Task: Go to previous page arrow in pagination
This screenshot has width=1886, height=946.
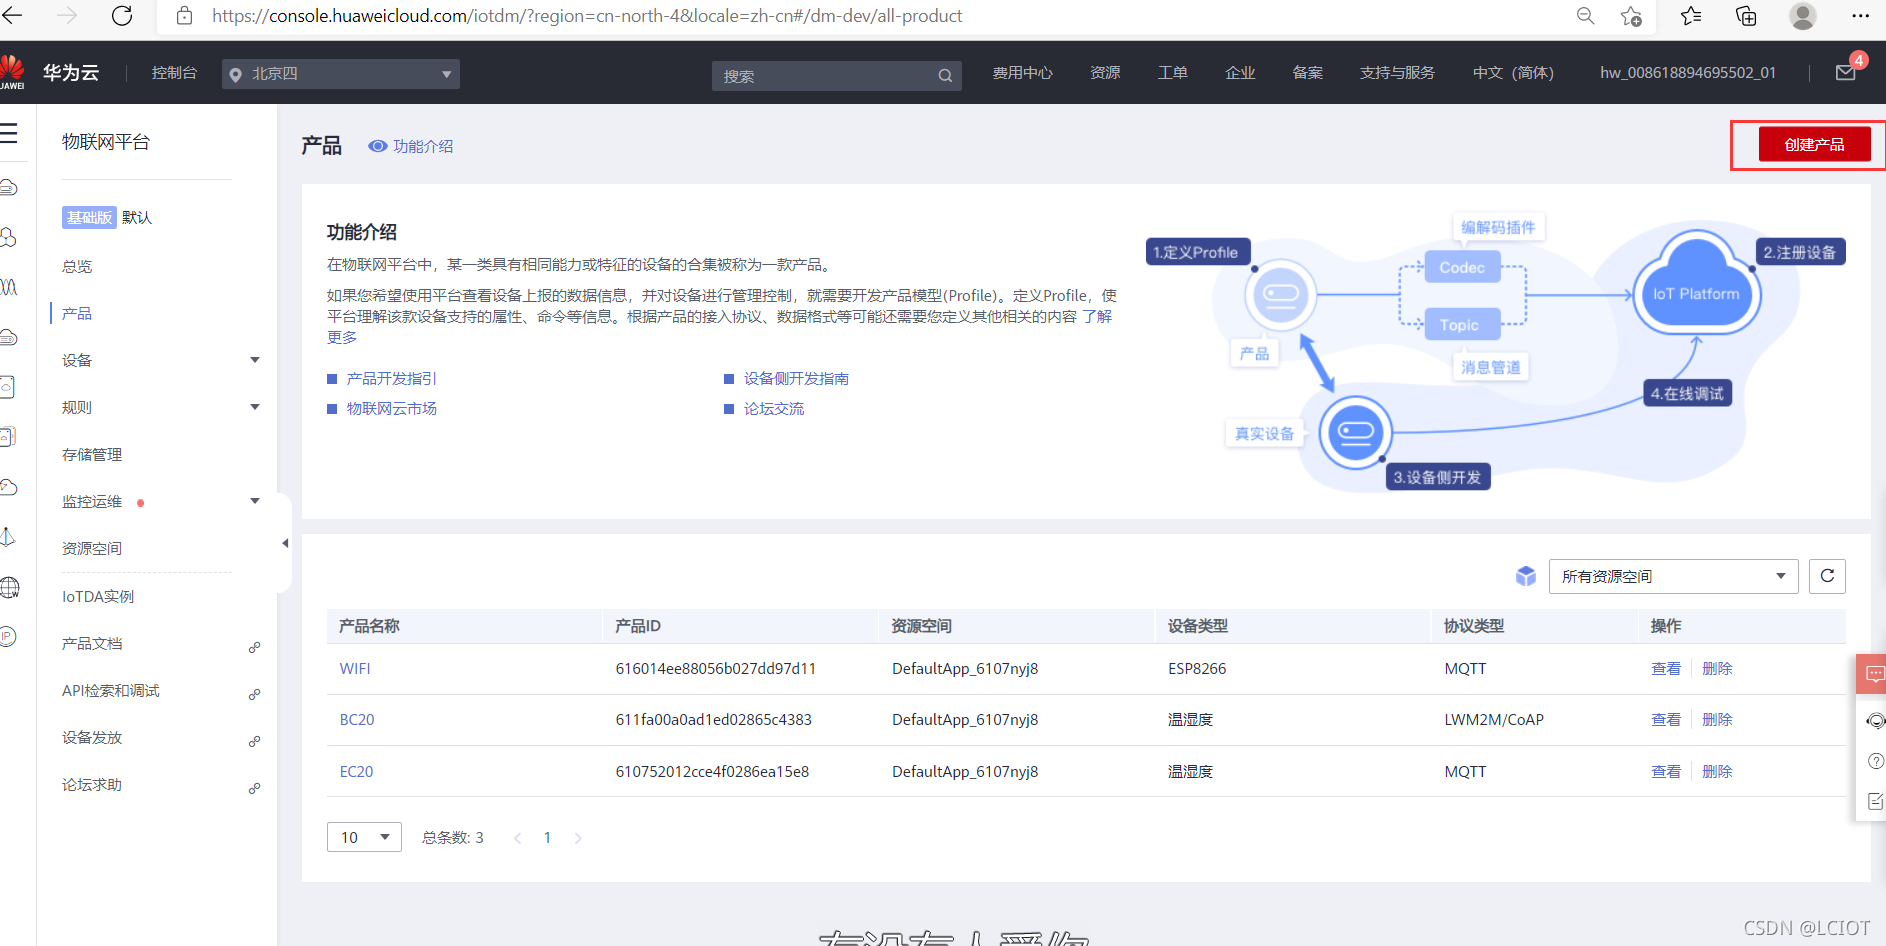Action: pos(517,838)
